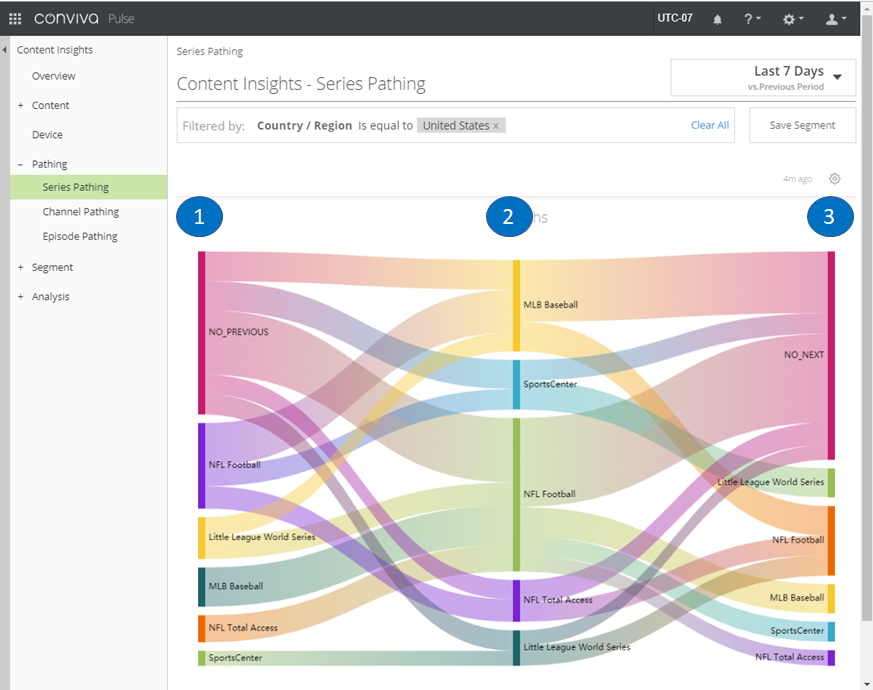Viewport: 873px width, 690px height.
Task: Click the UTC-07 timezone indicator
Action: tap(675, 18)
